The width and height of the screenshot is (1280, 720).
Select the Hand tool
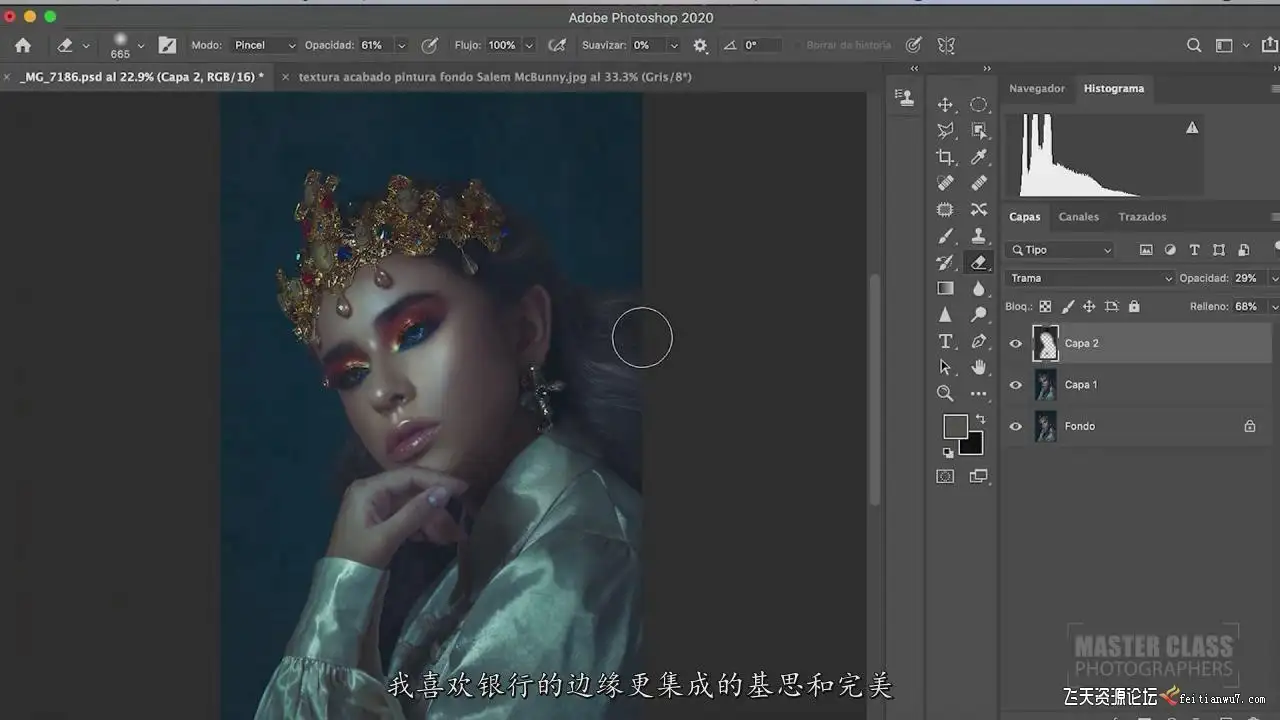tap(979, 367)
